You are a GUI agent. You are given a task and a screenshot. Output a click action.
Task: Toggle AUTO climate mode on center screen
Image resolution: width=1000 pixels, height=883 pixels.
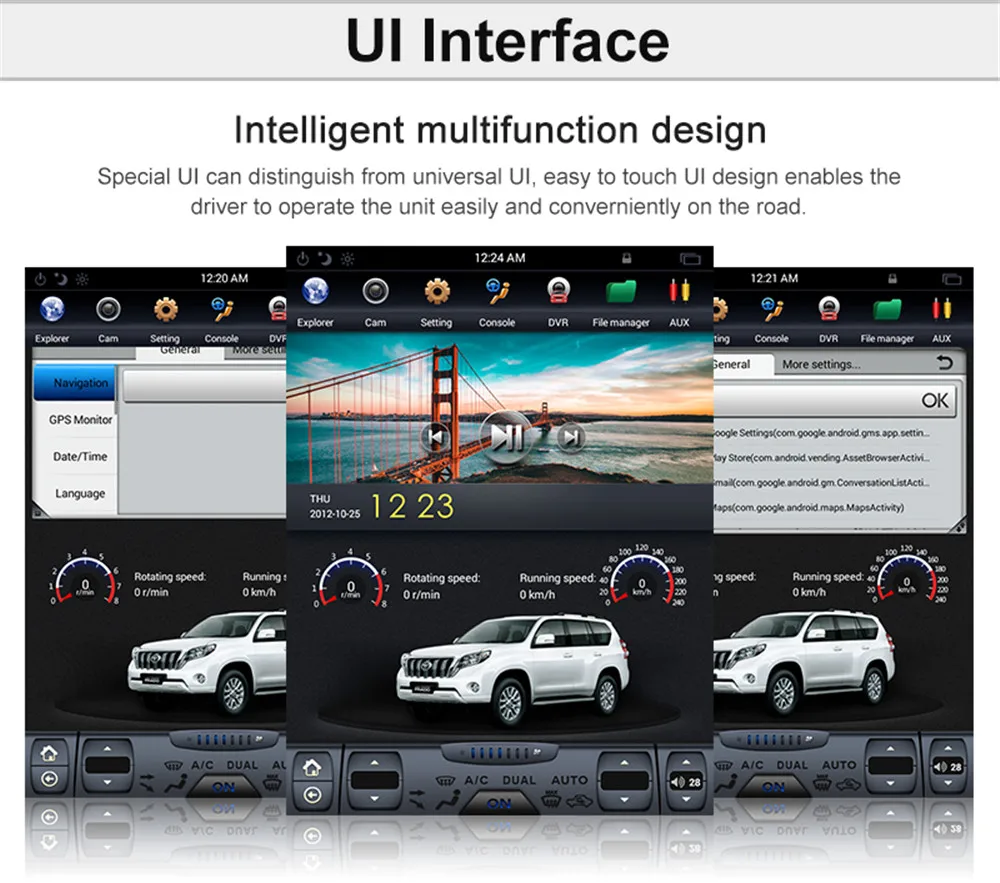[x=569, y=780]
